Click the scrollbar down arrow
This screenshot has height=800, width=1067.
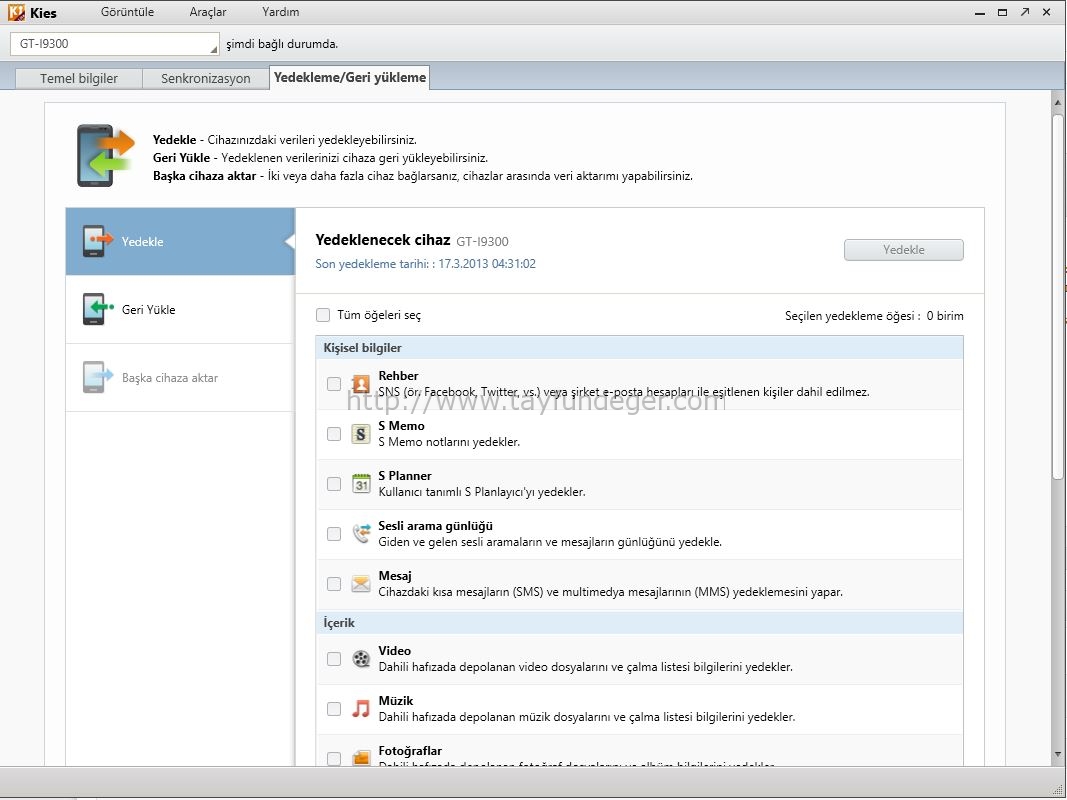[1057, 754]
